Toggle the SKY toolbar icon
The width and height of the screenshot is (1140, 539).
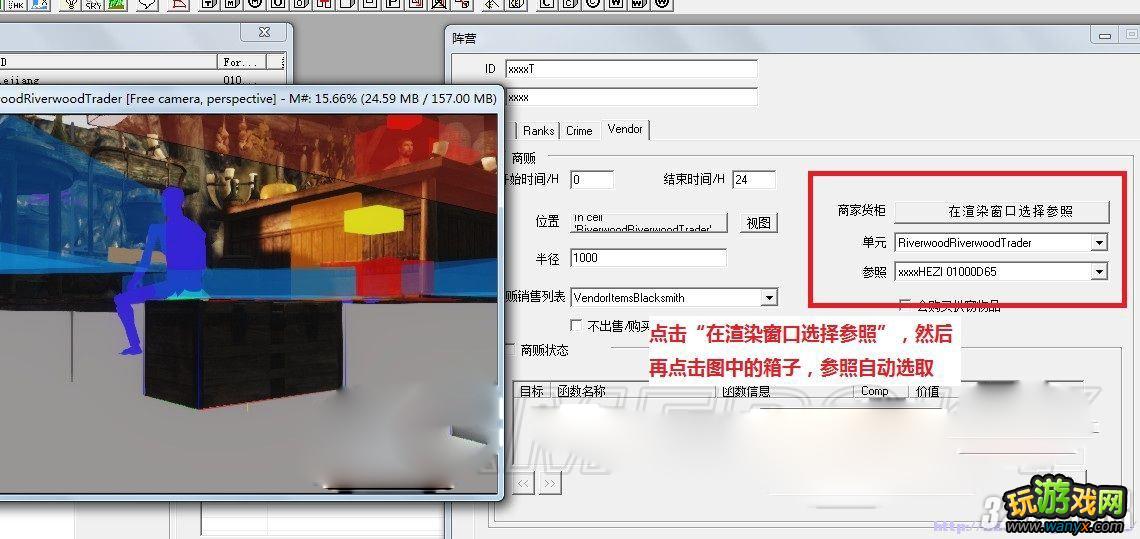point(94,4)
